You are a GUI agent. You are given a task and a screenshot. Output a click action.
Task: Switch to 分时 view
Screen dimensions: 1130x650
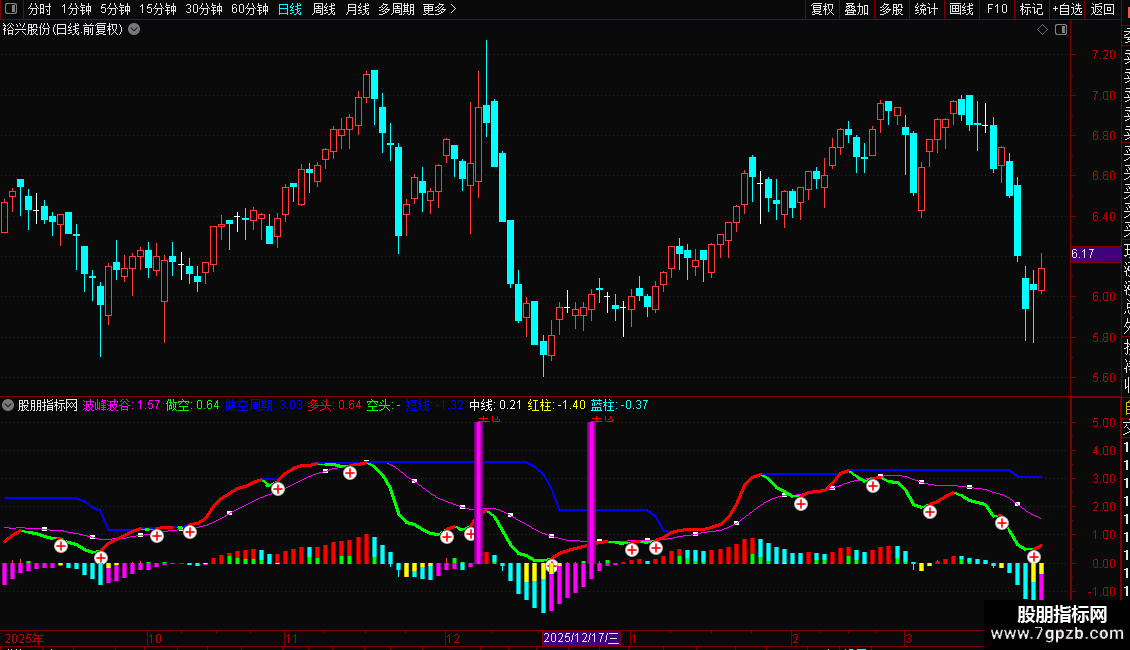click(40, 9)
